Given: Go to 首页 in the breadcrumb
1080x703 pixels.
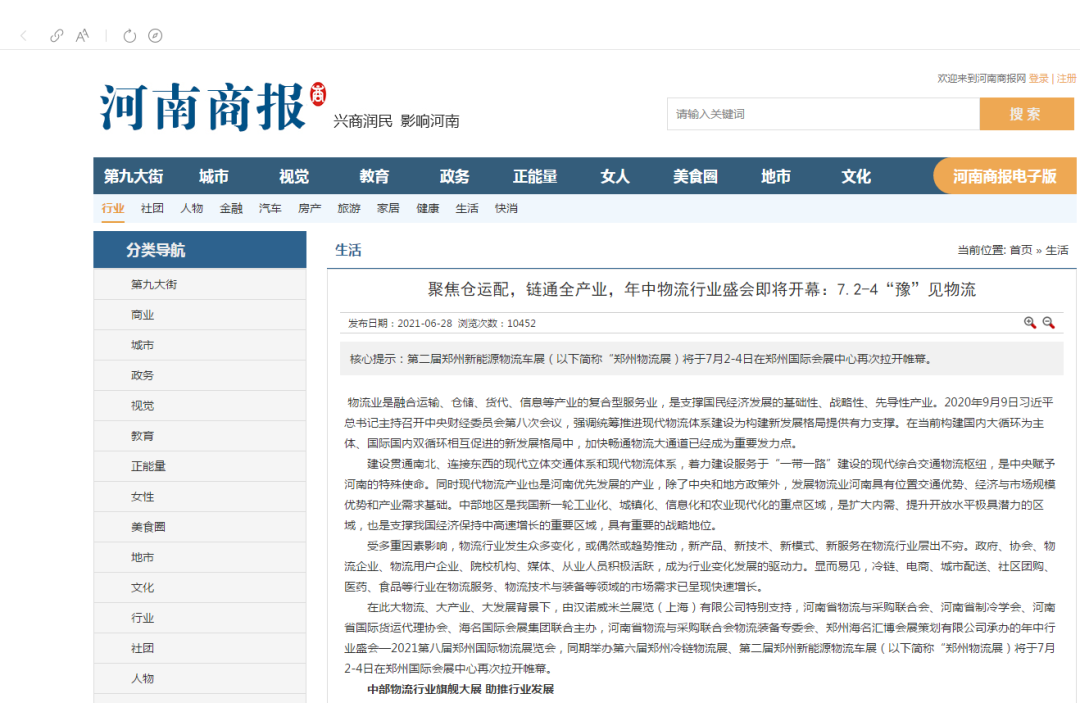Looking at the screenshot, I should point(1020,251).
